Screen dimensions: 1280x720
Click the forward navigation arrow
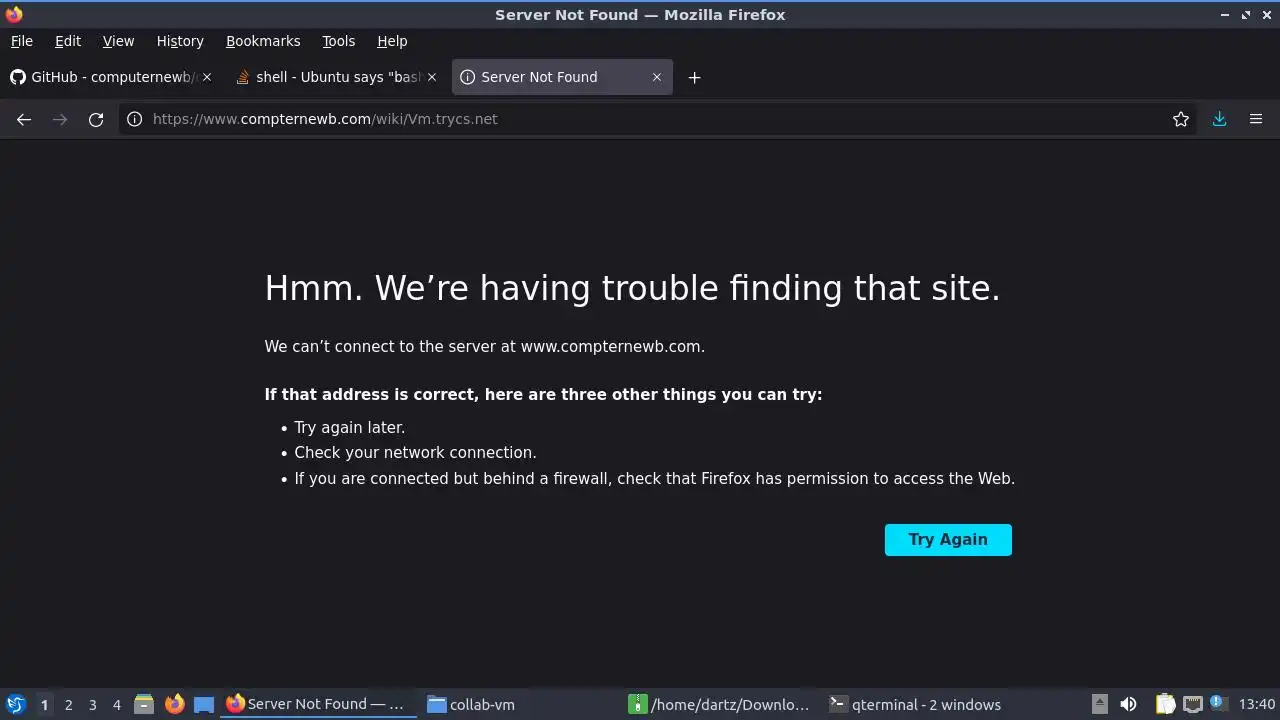60,119
